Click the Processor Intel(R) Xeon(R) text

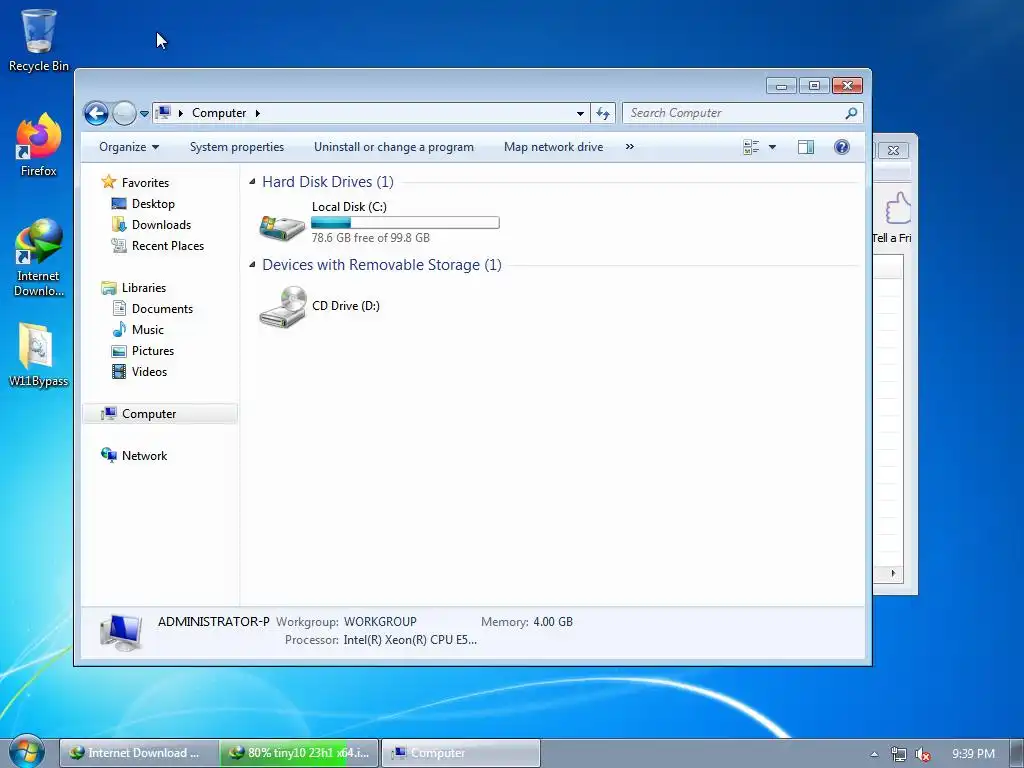(381, 640)
